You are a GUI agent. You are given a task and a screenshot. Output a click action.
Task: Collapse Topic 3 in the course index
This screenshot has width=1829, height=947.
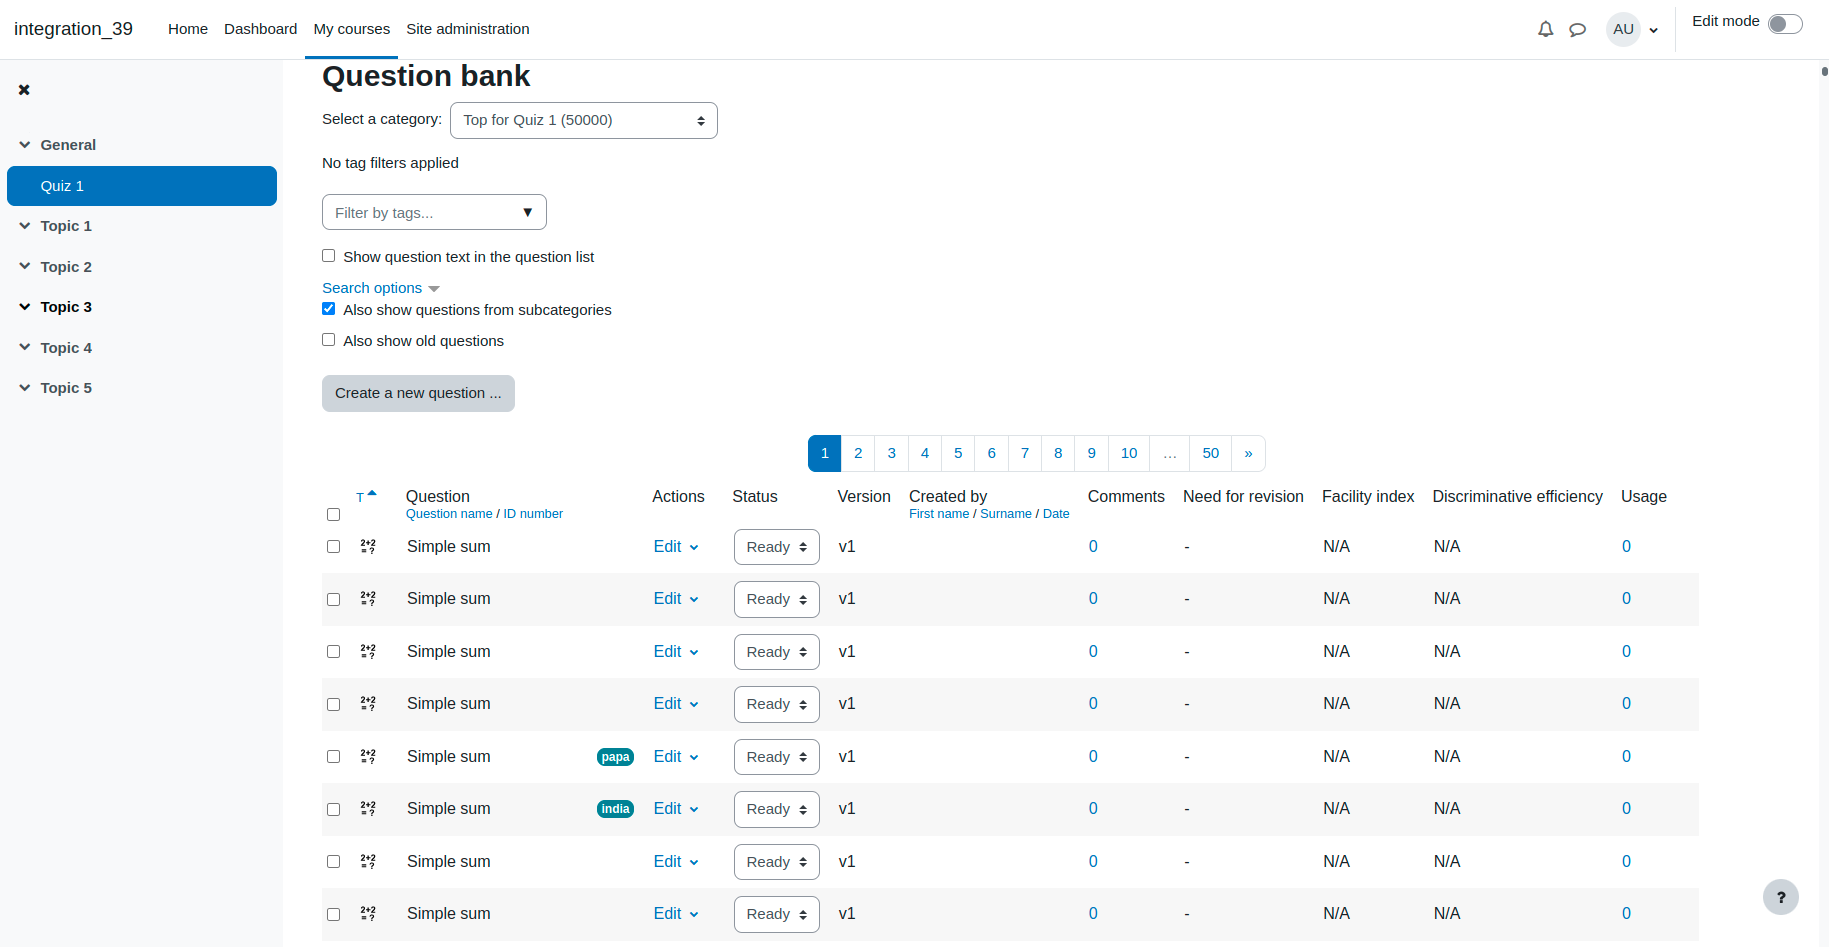tap(25, 307)
